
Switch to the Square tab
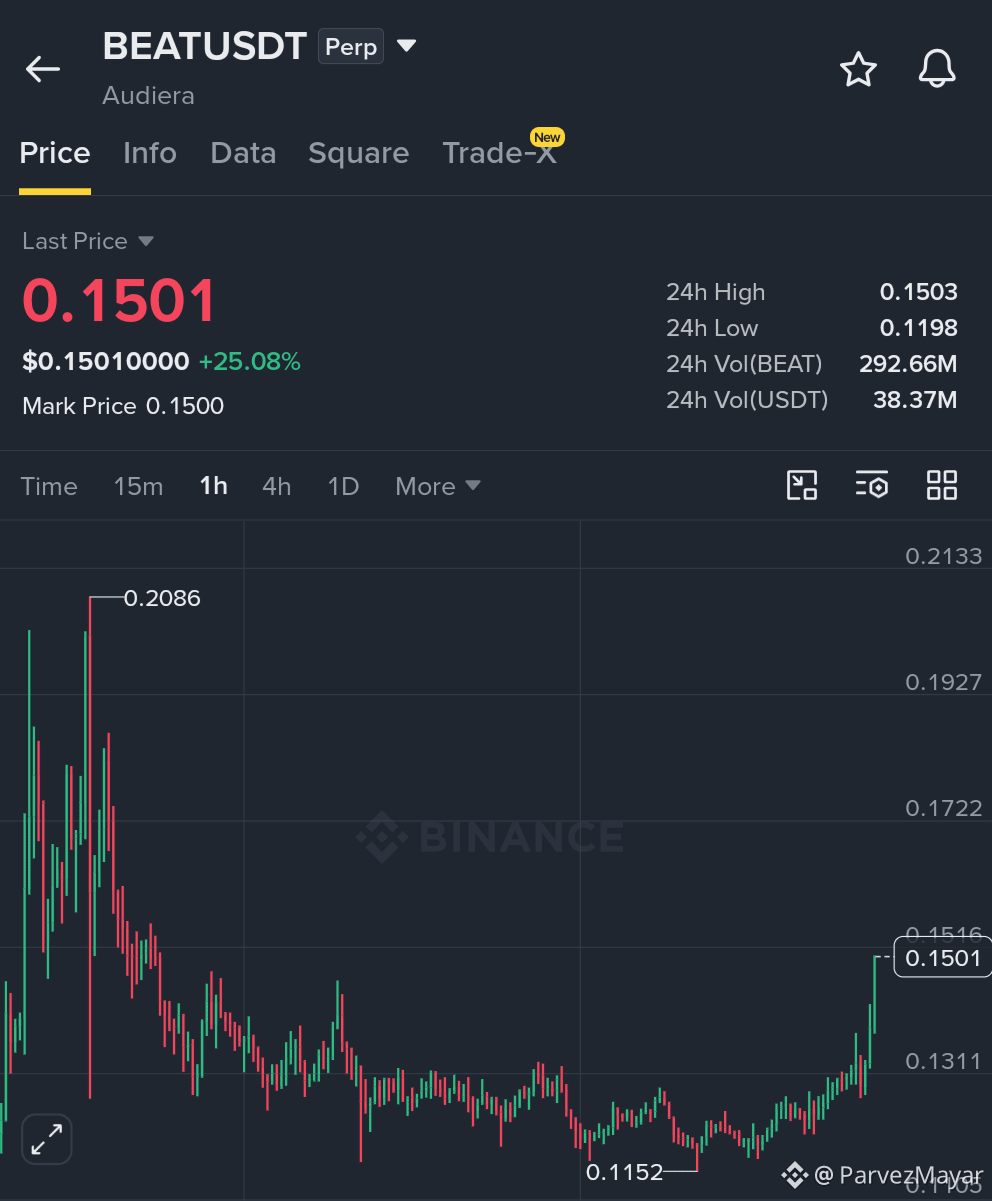click(x=358, y=153)
